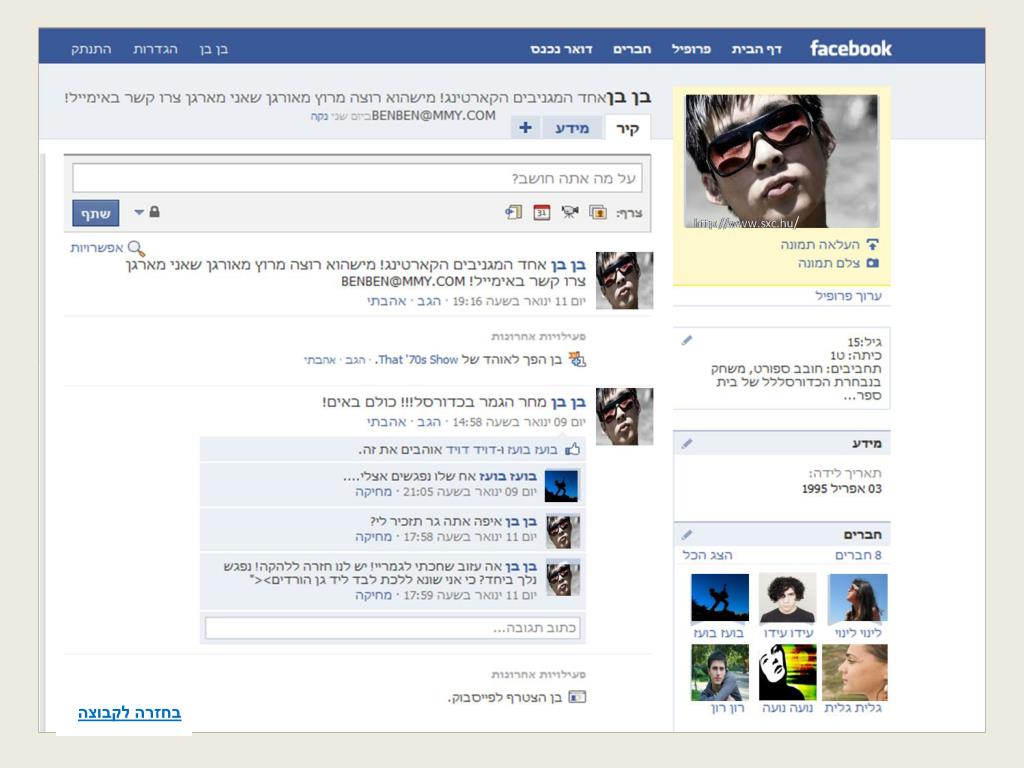Click the fan activity icon near That '70s Show
Image resolution: width=1024 pixels, height=768 pixels.
tap(577, 359)
